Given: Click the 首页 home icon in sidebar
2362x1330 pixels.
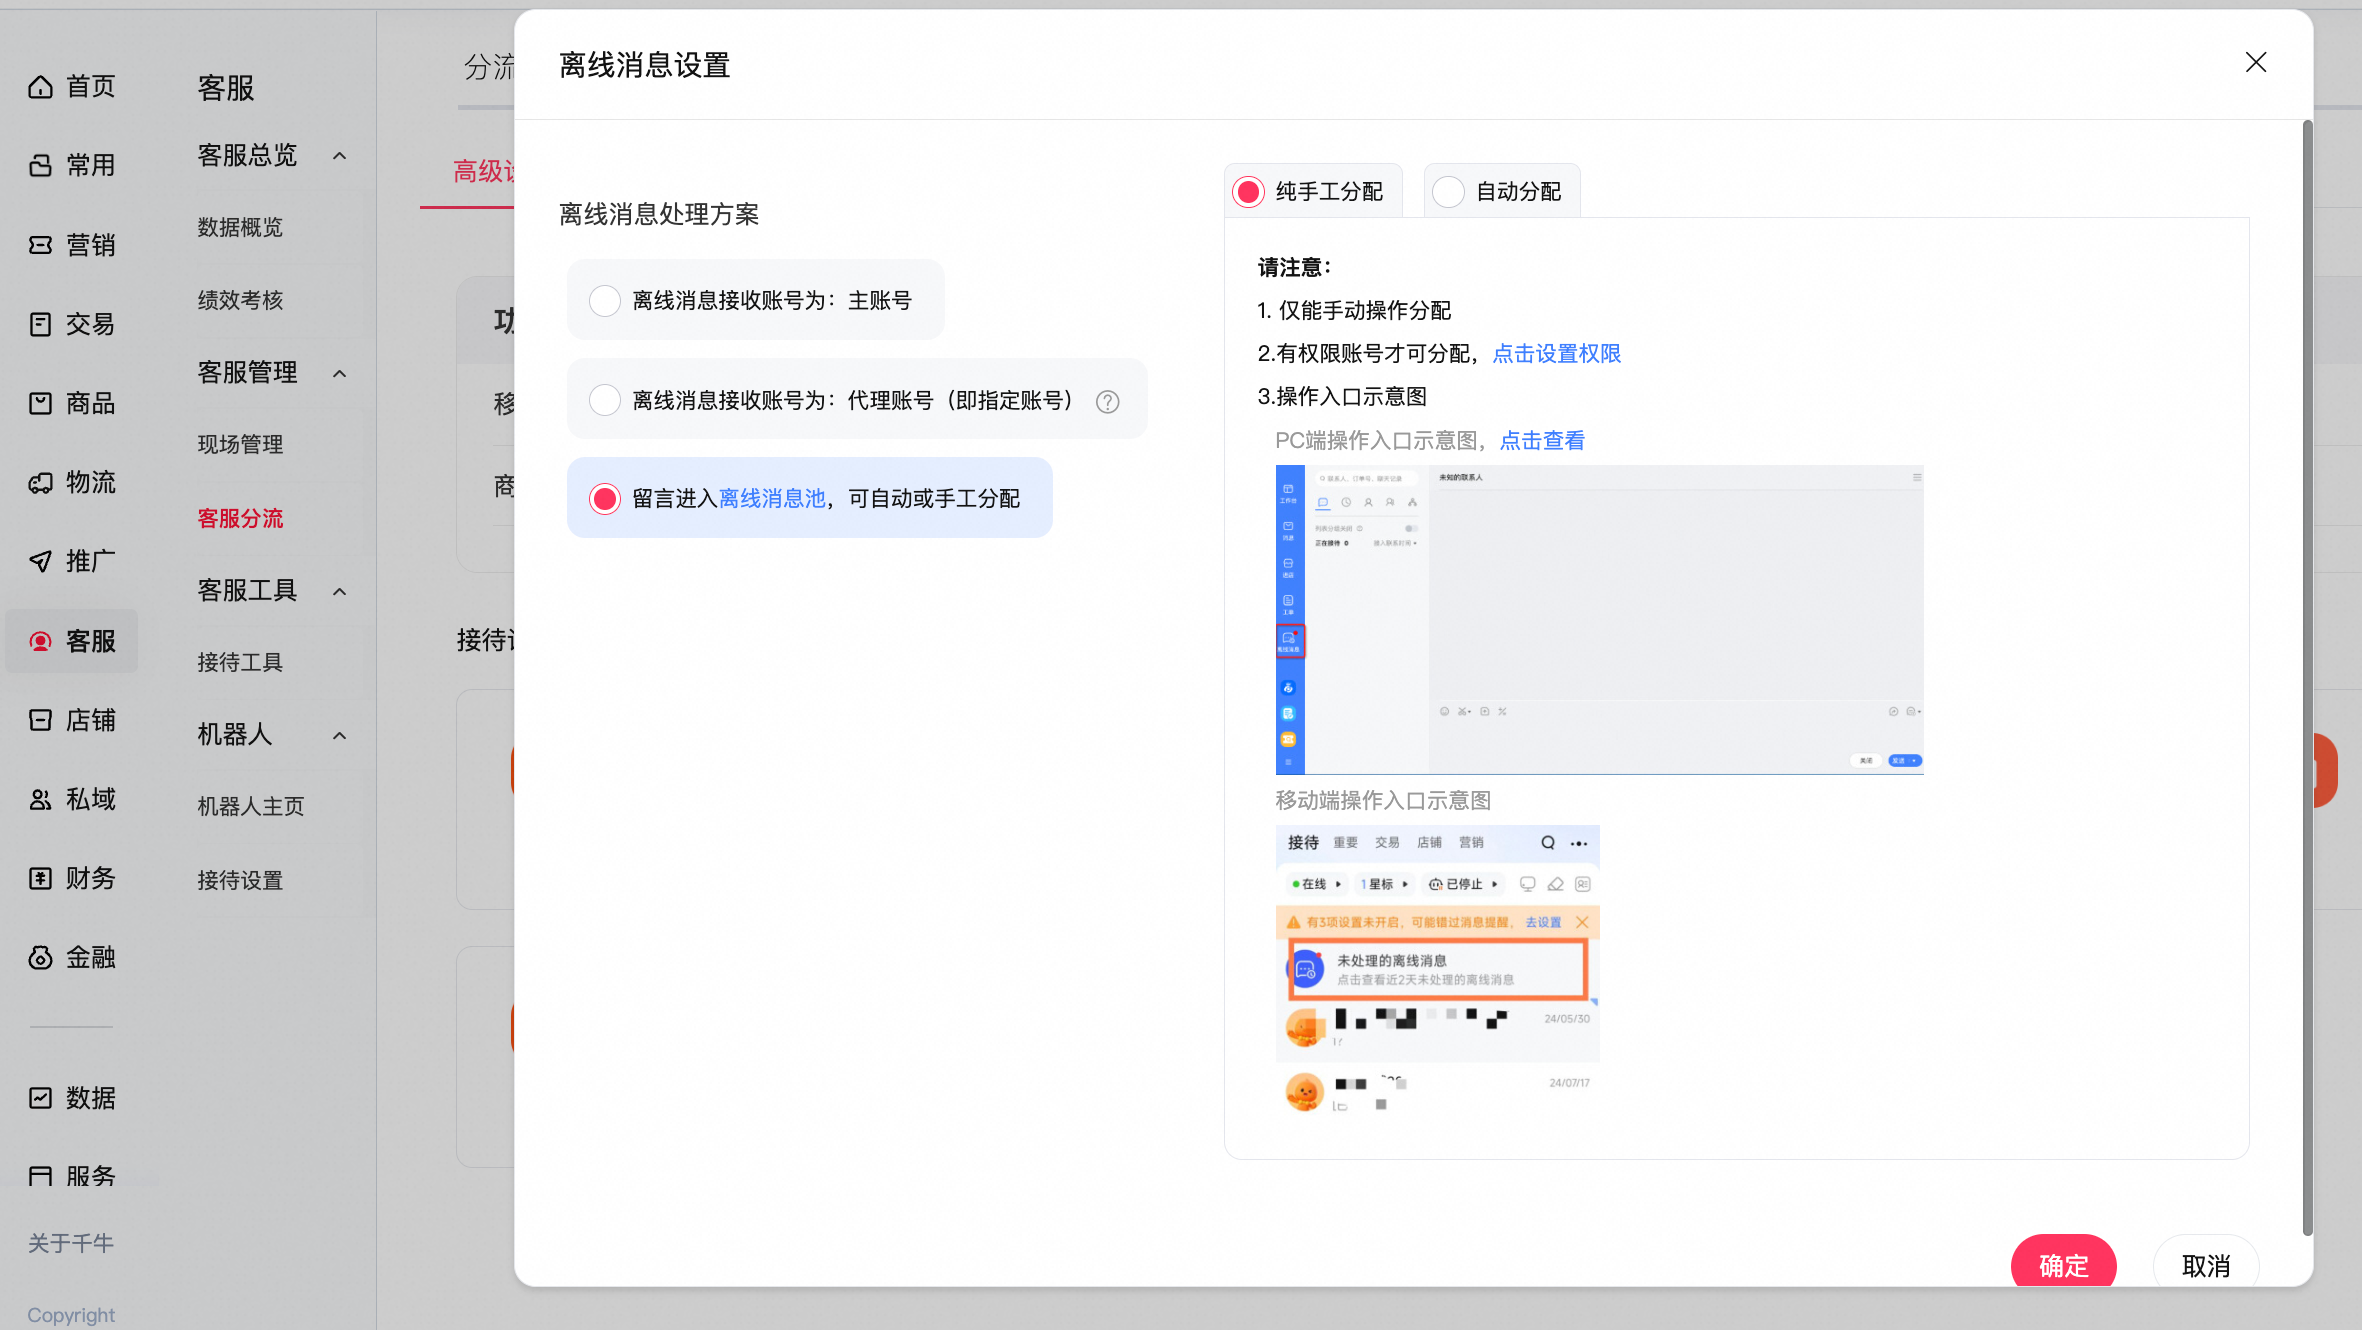Looking at the screenshot, I should click(x=40, y=87).
